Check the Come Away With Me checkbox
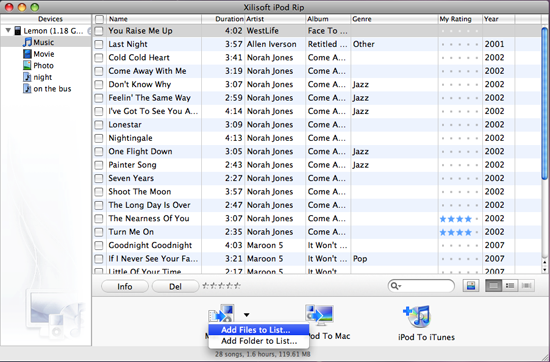This screenshot has width=550, height=362. coord(99,71)
